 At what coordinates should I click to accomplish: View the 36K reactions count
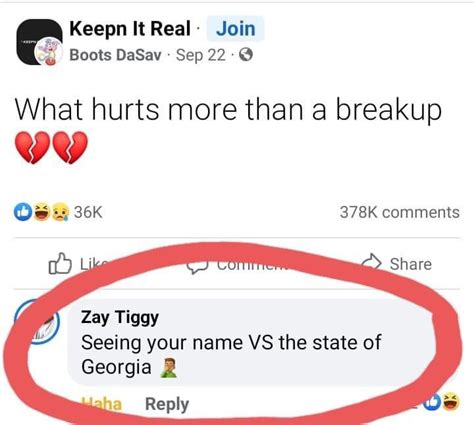(88, 212)
